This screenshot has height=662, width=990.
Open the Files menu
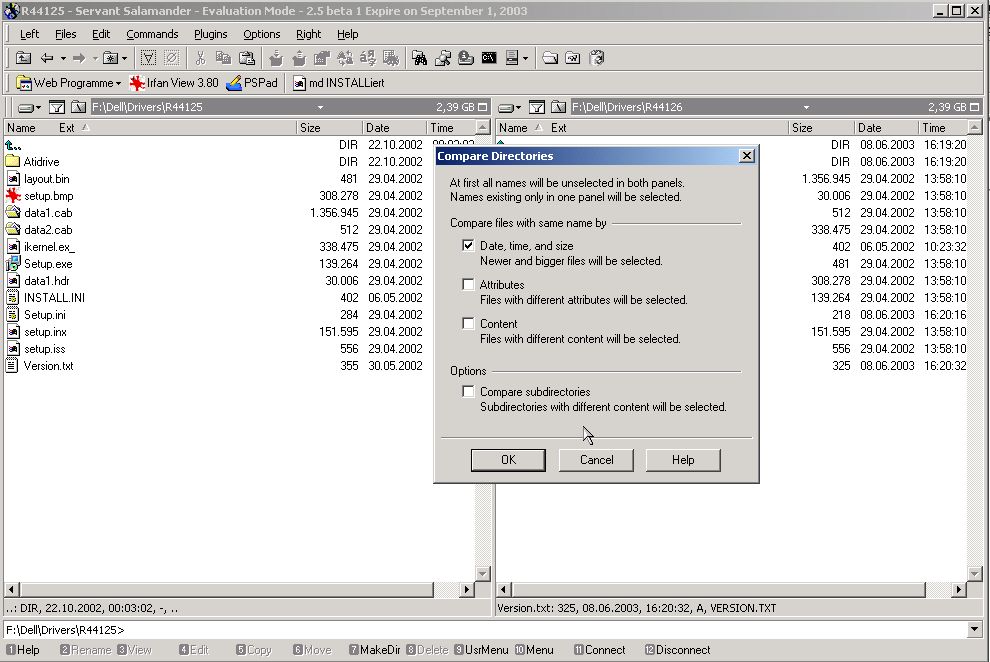(66, 34)
